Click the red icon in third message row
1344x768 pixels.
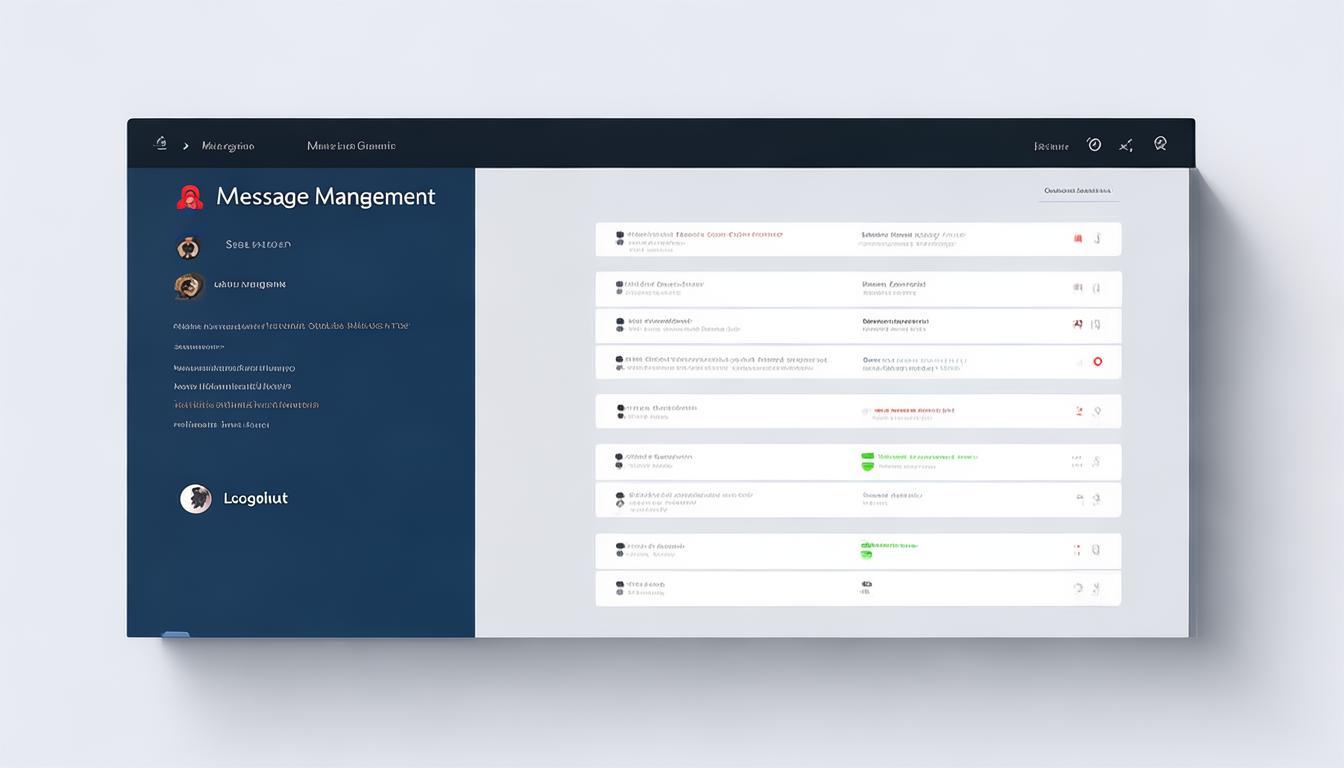point(1078,325)
